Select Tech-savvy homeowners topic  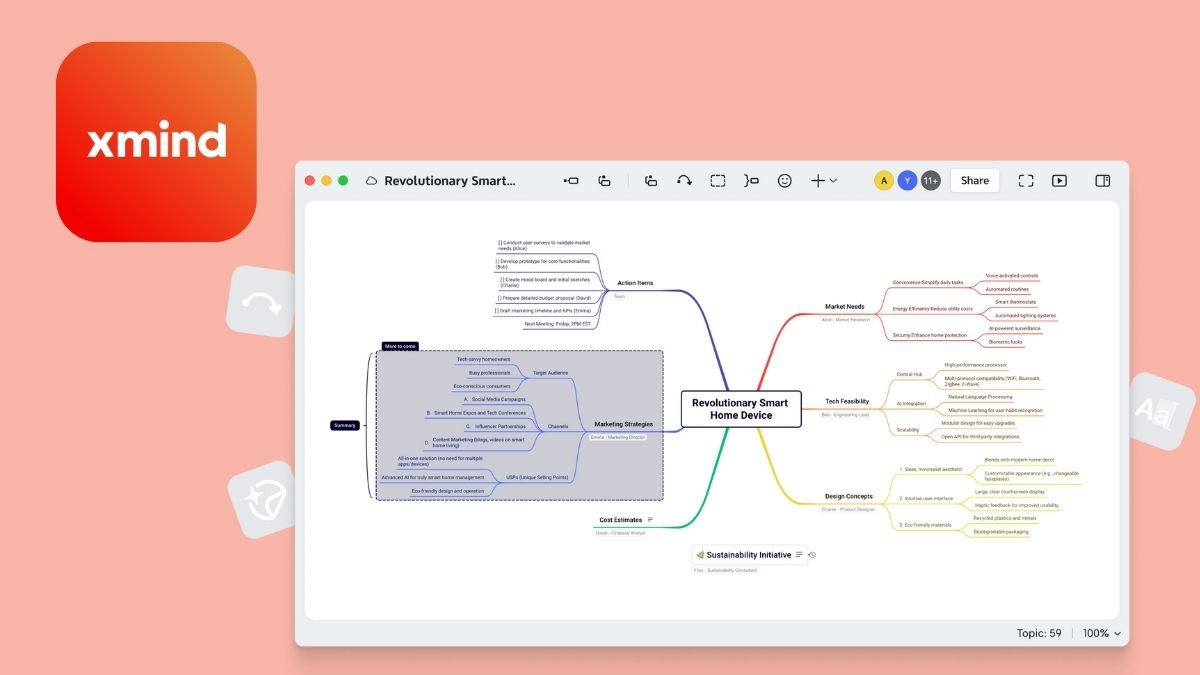483,359
